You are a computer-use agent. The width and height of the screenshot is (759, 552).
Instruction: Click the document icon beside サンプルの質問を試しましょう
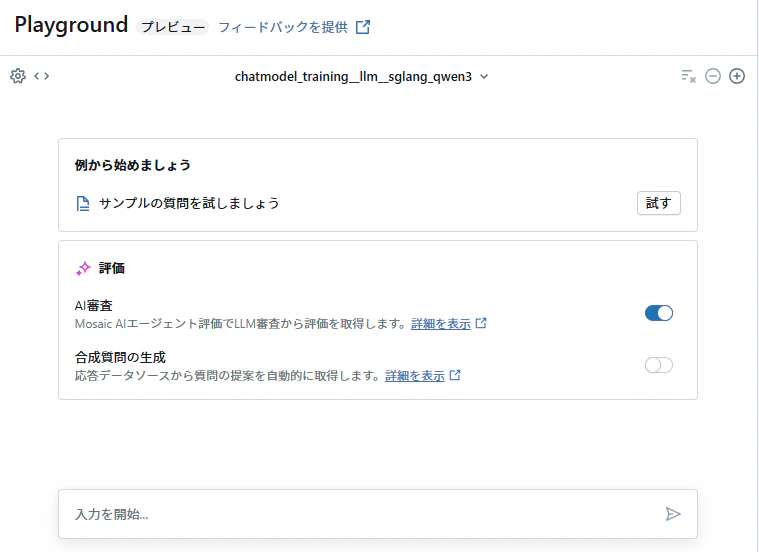point(83,204)
